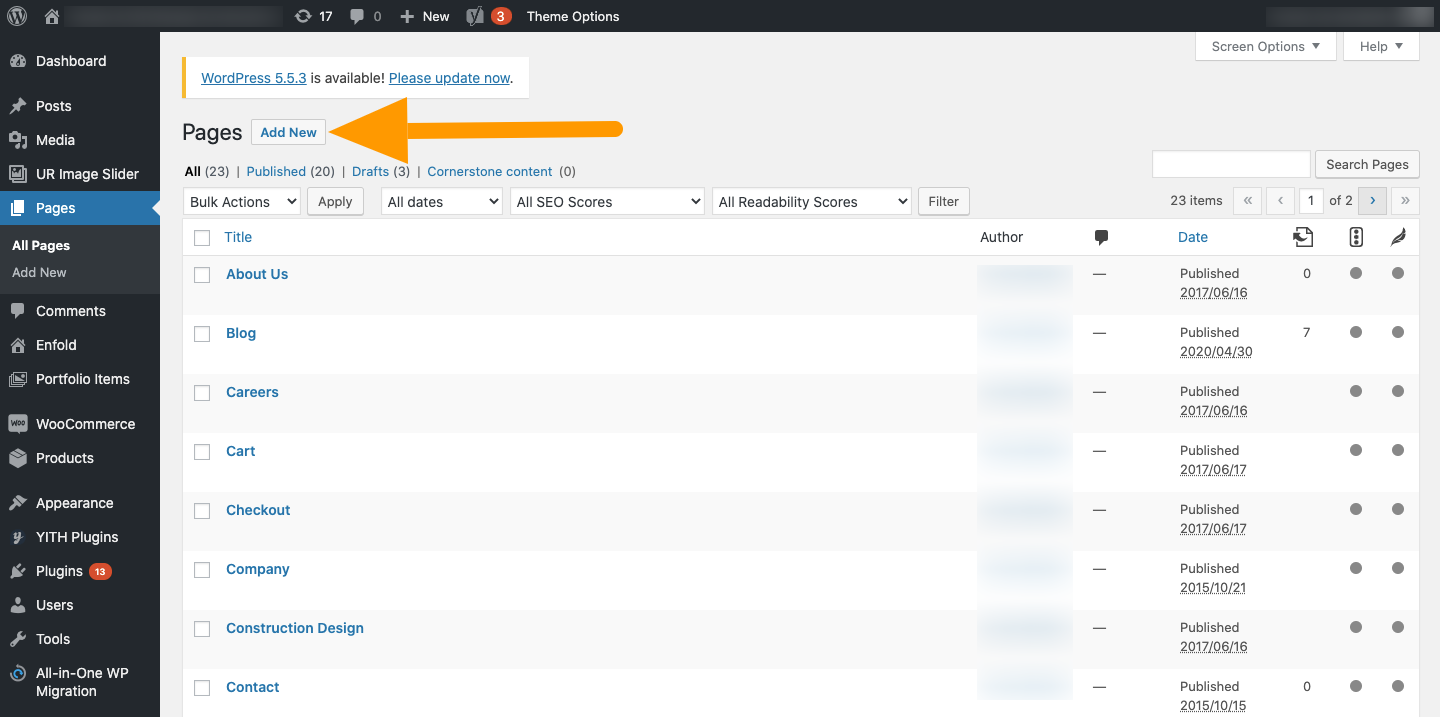
Task: Check the Construction Design page checkbox
Action: click(202, 629)
